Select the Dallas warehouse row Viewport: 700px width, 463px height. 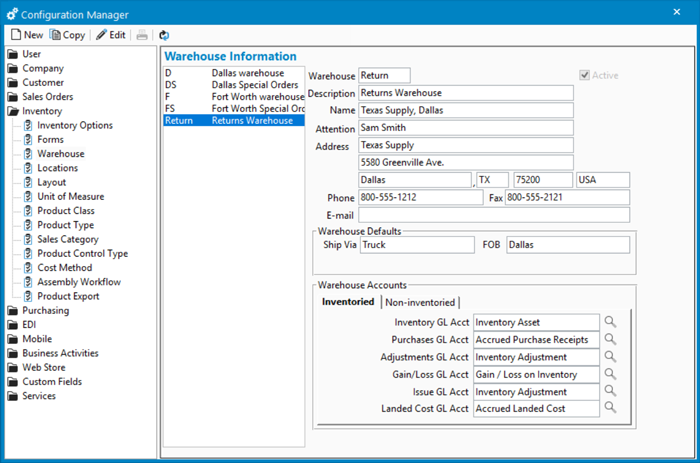click(x=234, y=73)
